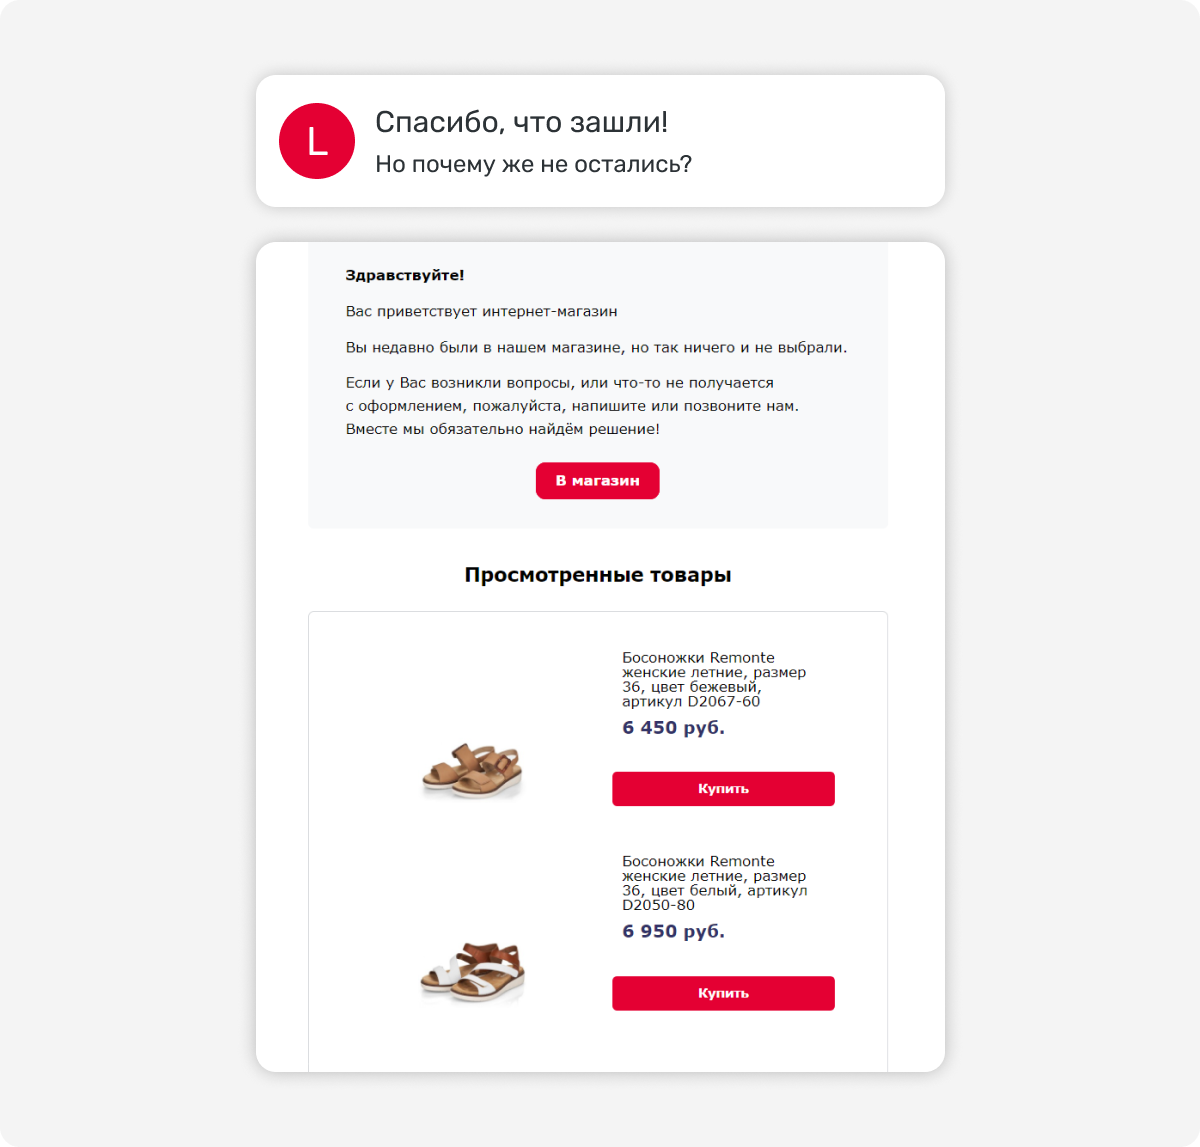
Task: Click the "Просмотренные товары" heading
Action: 598,575
